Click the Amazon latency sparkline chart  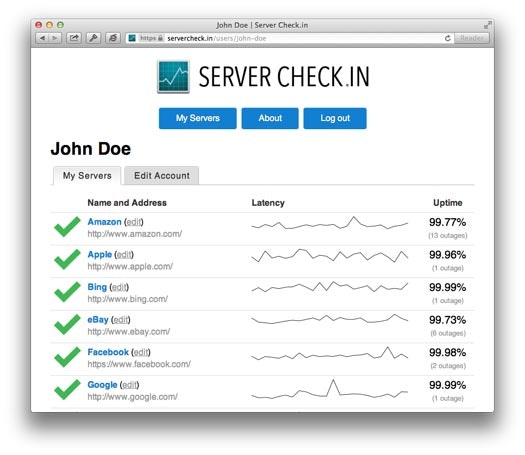(329, 223)
